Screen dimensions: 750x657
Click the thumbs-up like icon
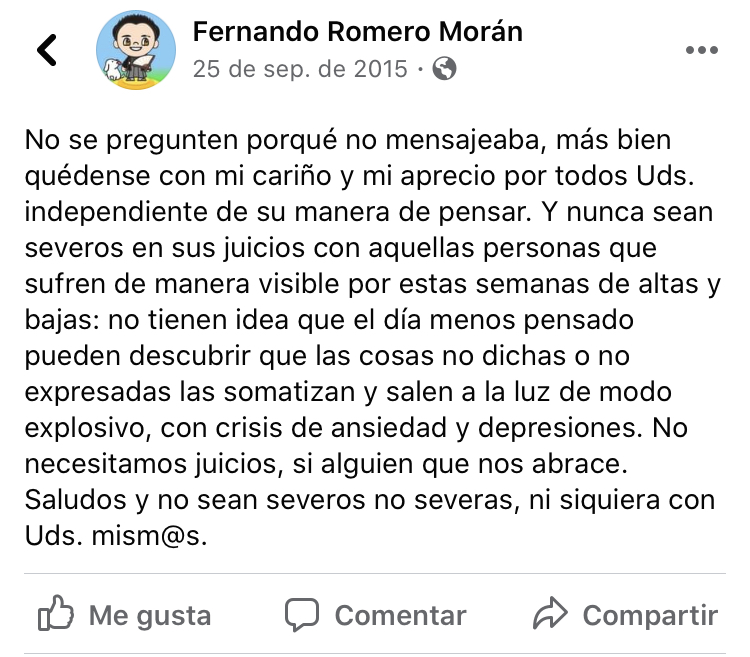click(54, 614)
